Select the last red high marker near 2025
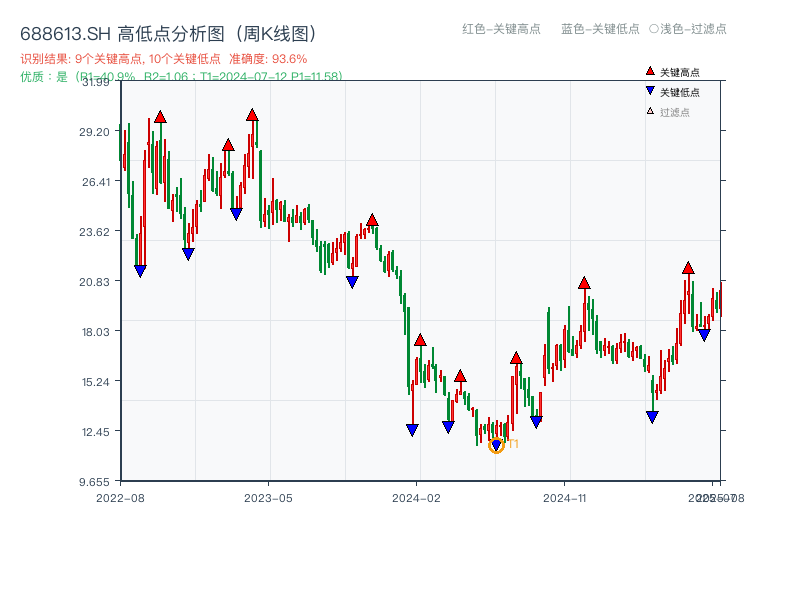Screen dimensions: 800x600 click(x=688, y=268)
